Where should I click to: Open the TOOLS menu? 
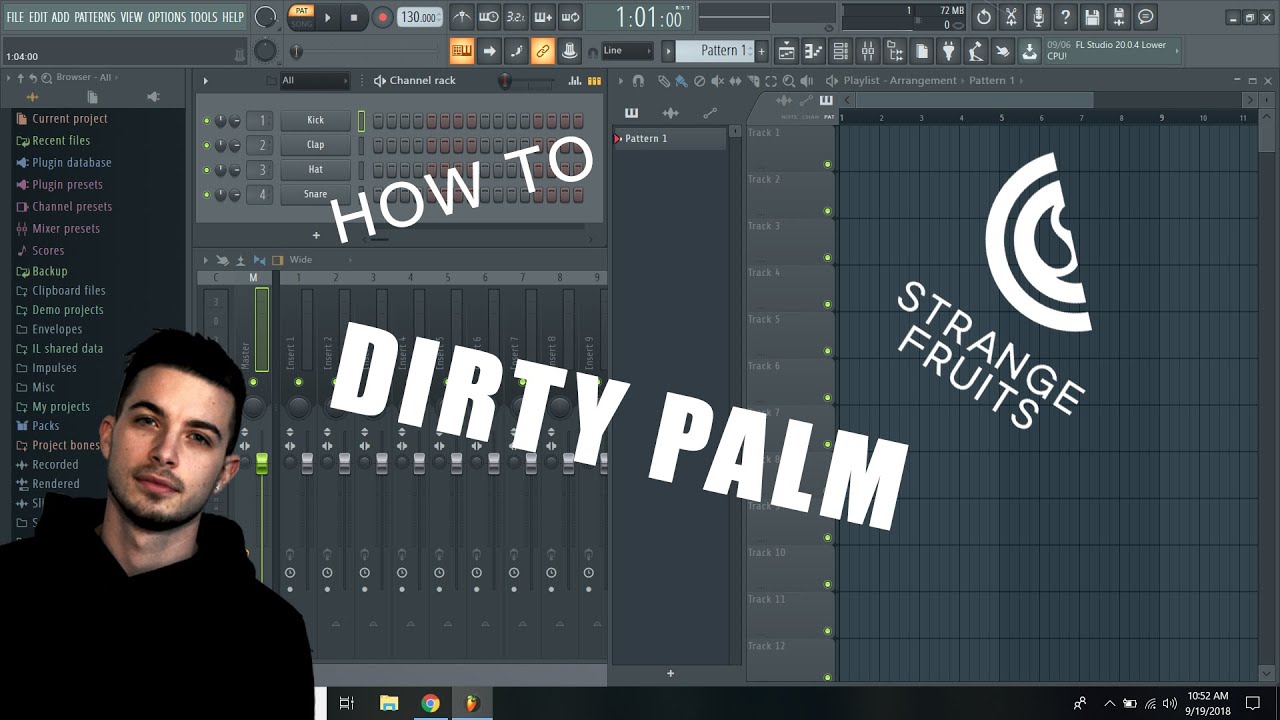[x=204, y=17]
